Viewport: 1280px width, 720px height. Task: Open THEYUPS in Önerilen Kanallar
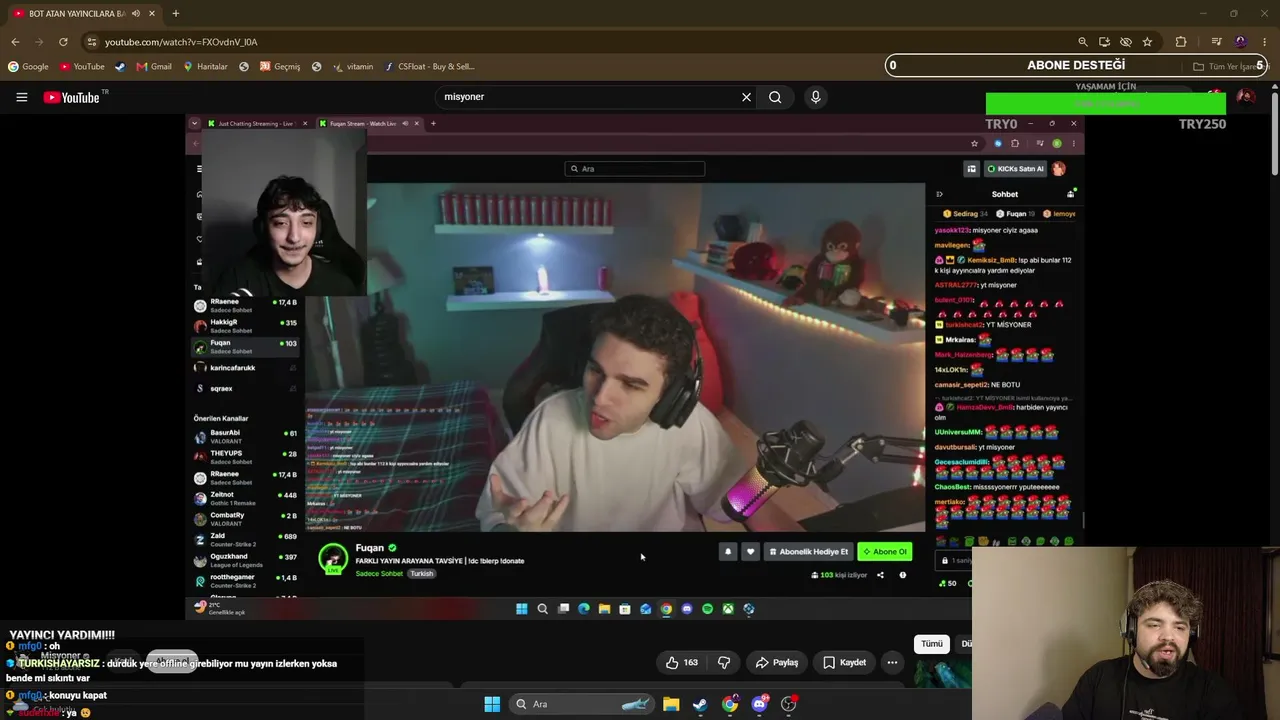(246, 457)
